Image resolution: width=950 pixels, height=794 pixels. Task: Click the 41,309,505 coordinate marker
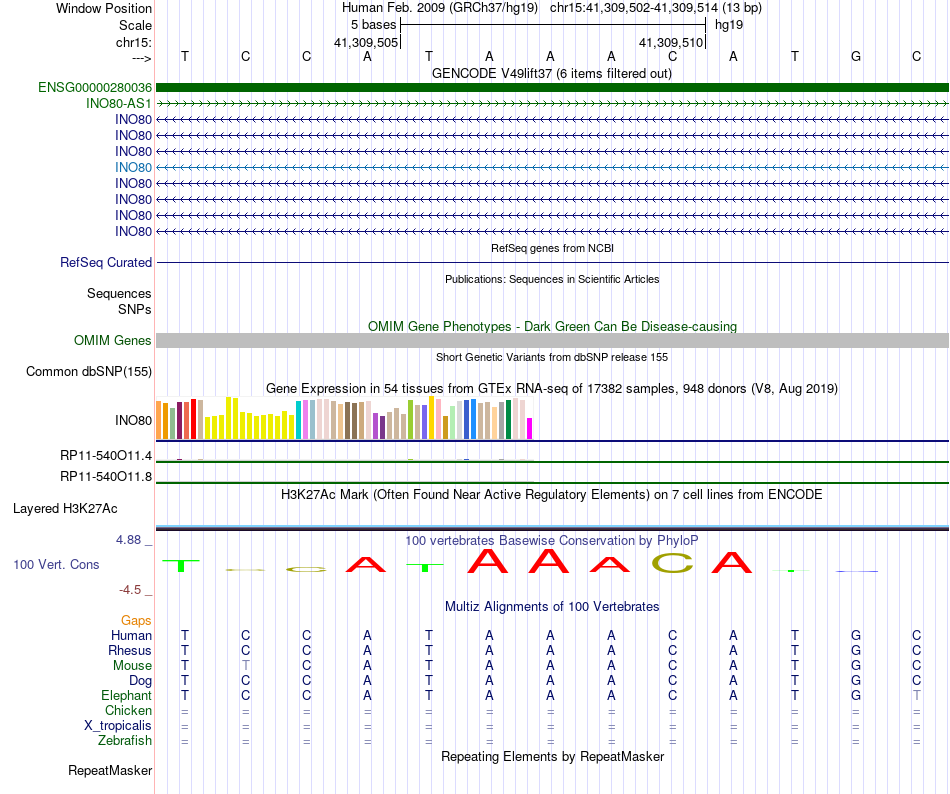pos(366,42)
